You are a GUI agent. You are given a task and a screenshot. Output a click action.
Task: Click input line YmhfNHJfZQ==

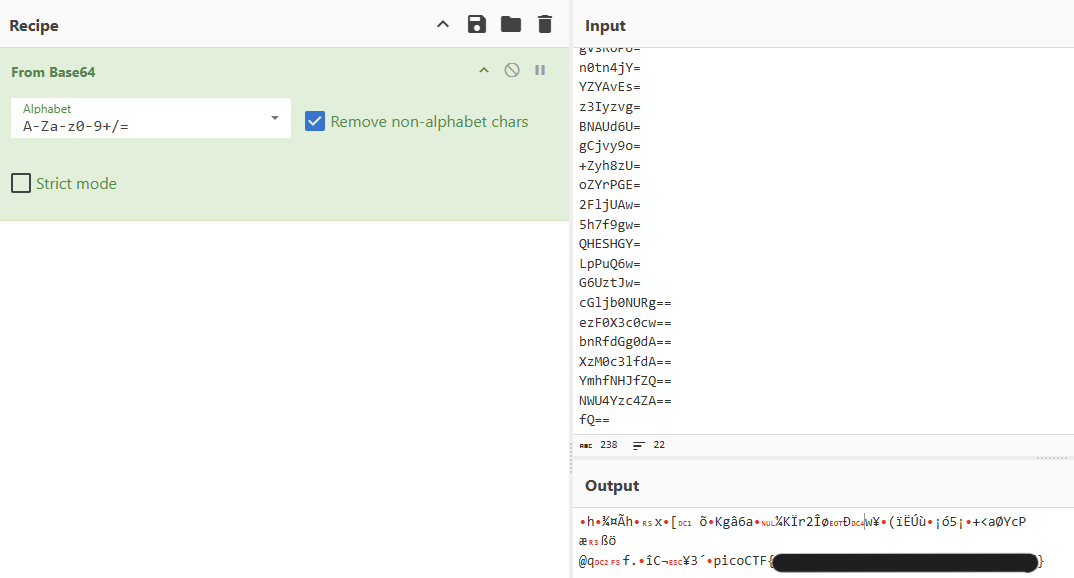point(625,381)
